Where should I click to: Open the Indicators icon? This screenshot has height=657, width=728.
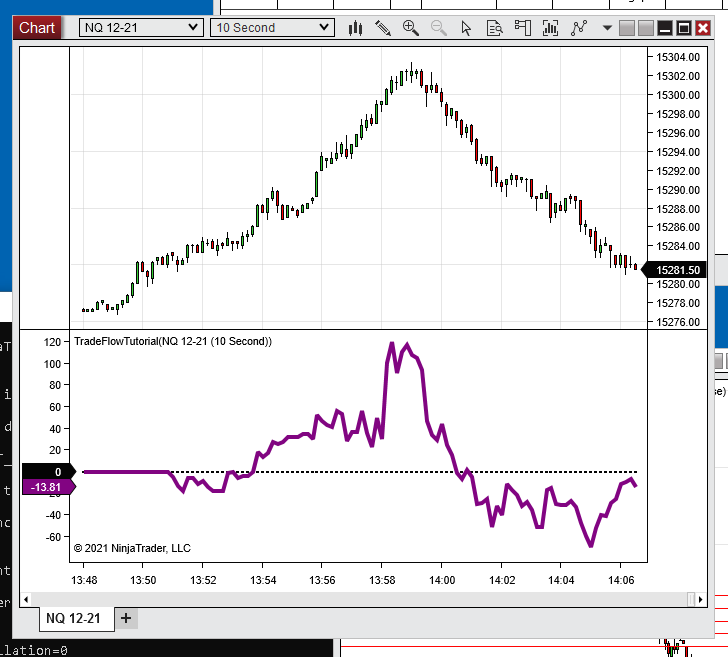[579, 28]
